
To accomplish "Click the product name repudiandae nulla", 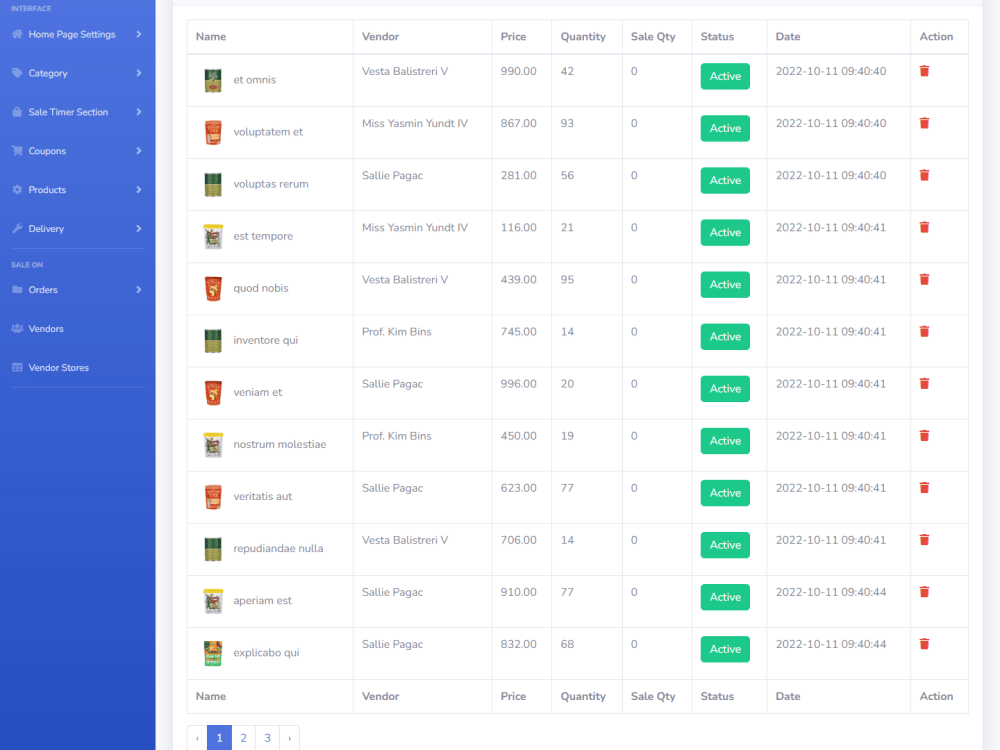I will coord(278,548).
